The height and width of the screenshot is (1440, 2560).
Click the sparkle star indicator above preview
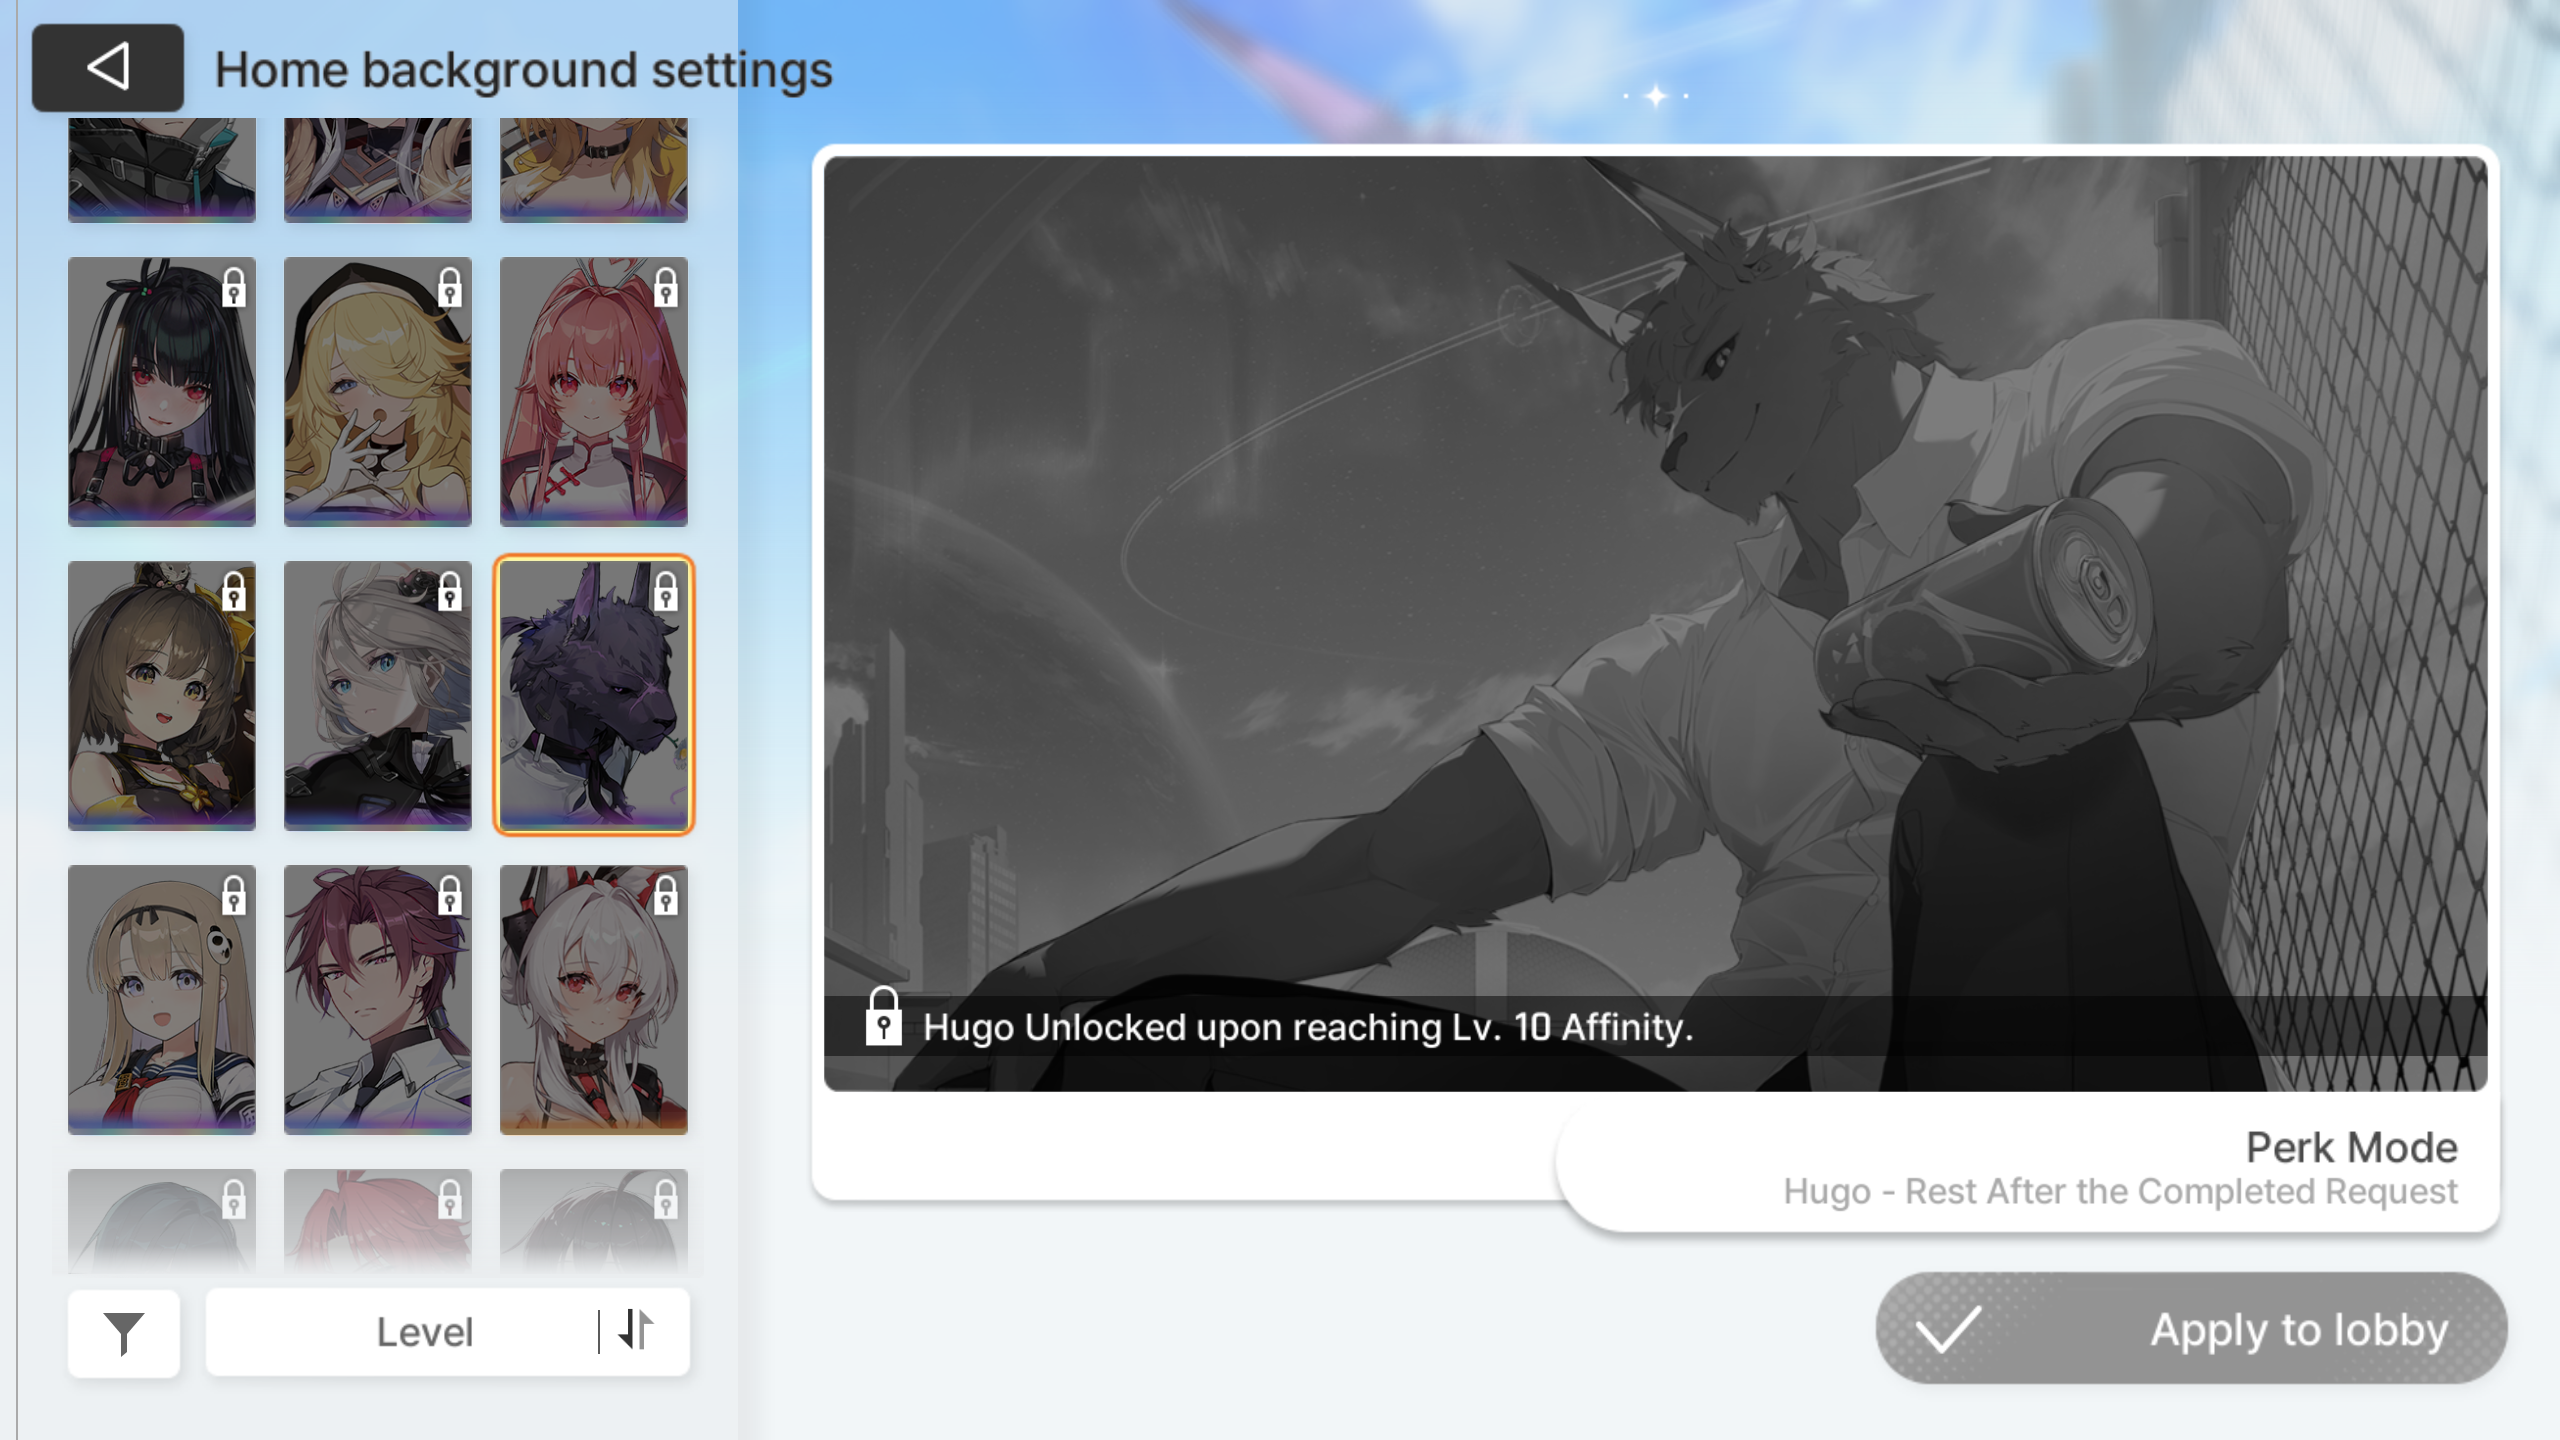pos(1656,96)
